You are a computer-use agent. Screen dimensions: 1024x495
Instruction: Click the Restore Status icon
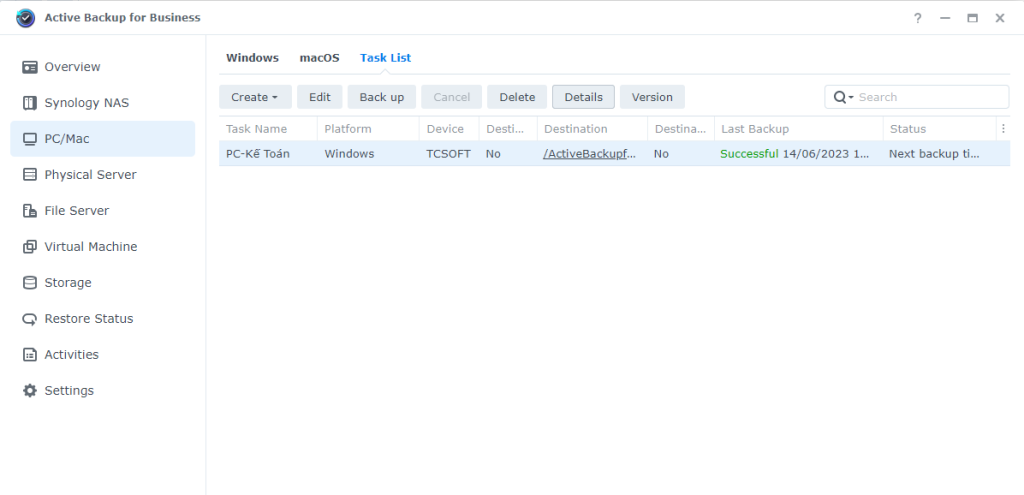[x=29, y=319]
